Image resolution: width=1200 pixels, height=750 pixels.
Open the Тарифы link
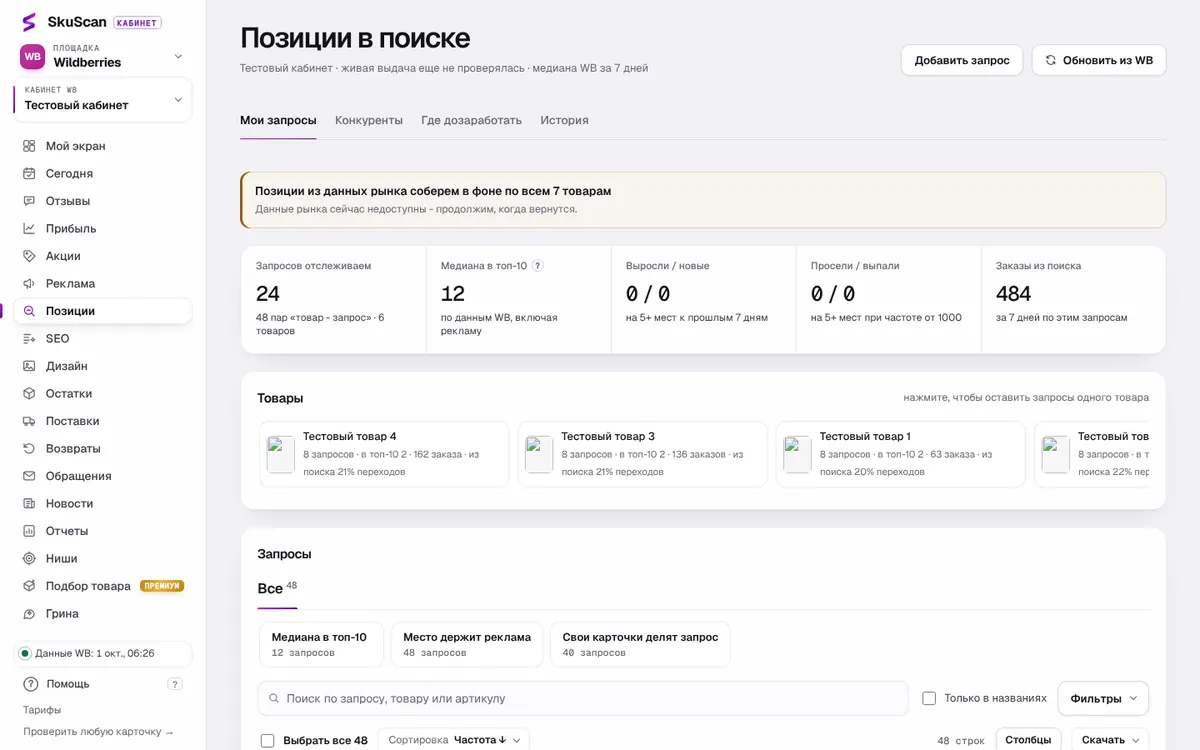[x=42, y=710]
